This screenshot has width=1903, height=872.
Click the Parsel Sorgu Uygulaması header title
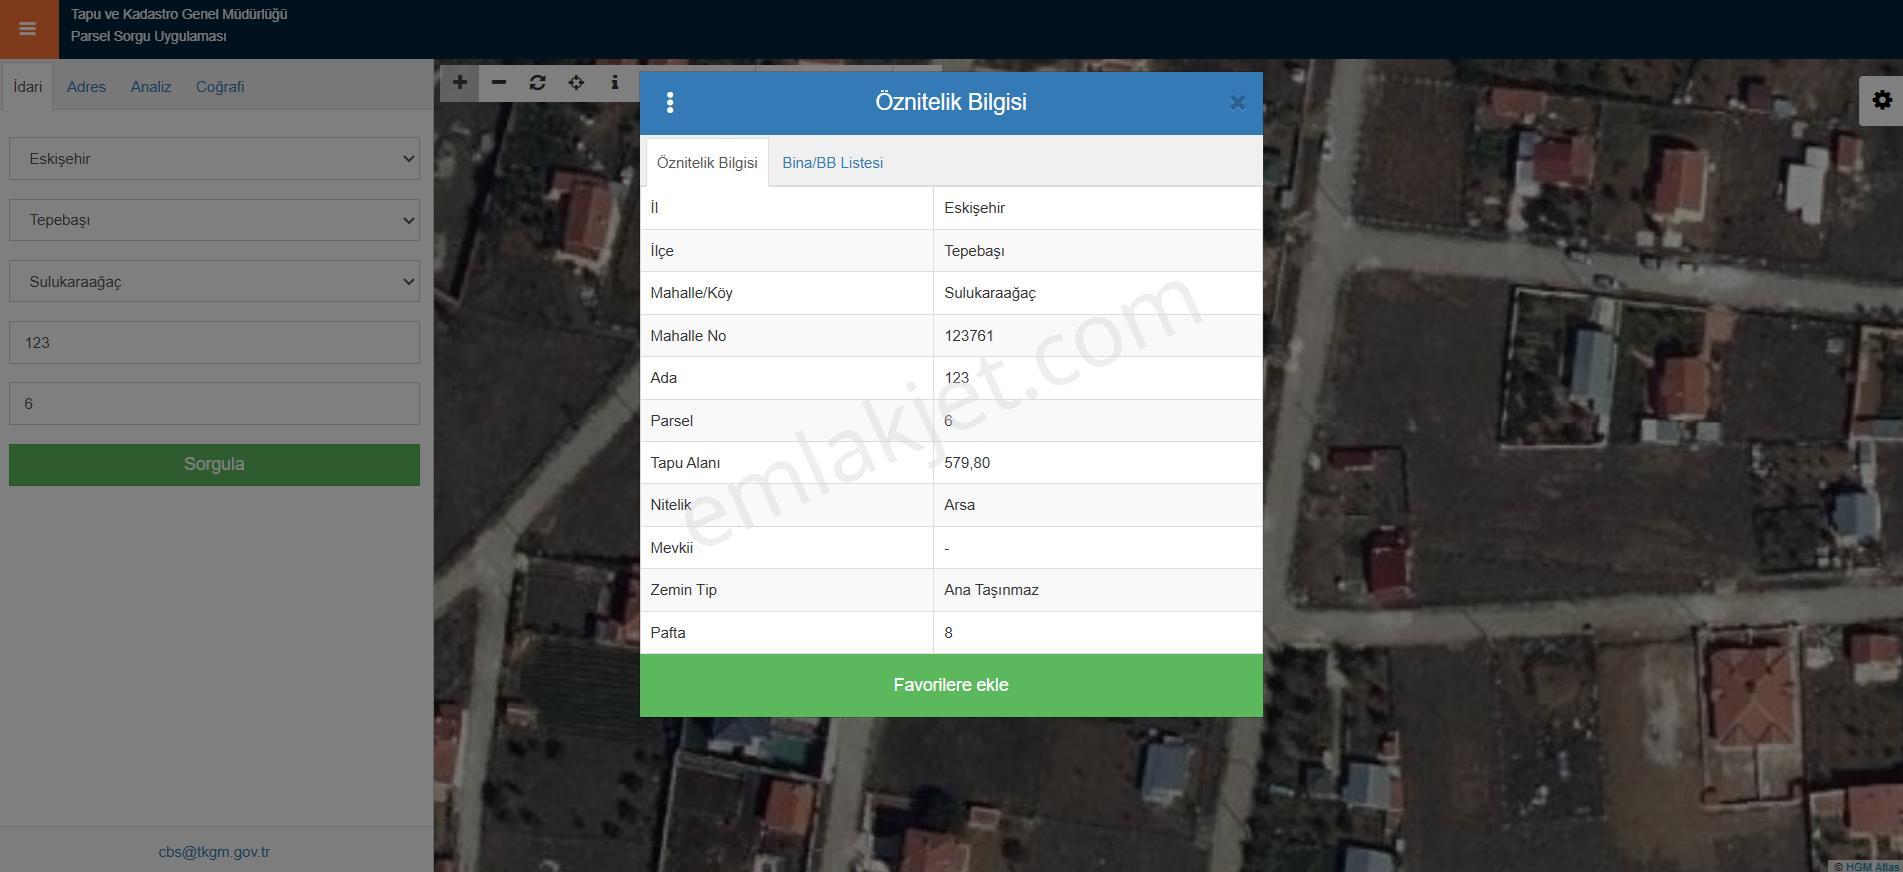[148, 36]
